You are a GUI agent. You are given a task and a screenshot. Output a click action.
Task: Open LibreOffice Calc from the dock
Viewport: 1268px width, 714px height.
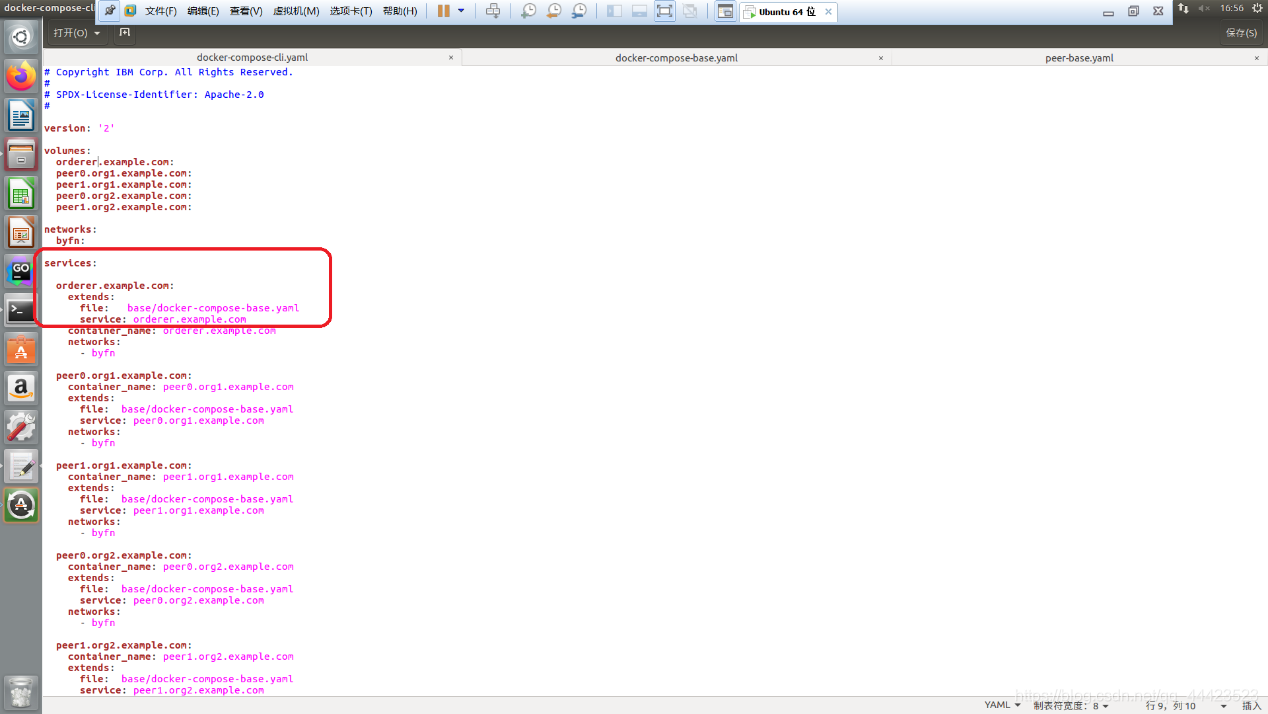[x=21, y=193]
